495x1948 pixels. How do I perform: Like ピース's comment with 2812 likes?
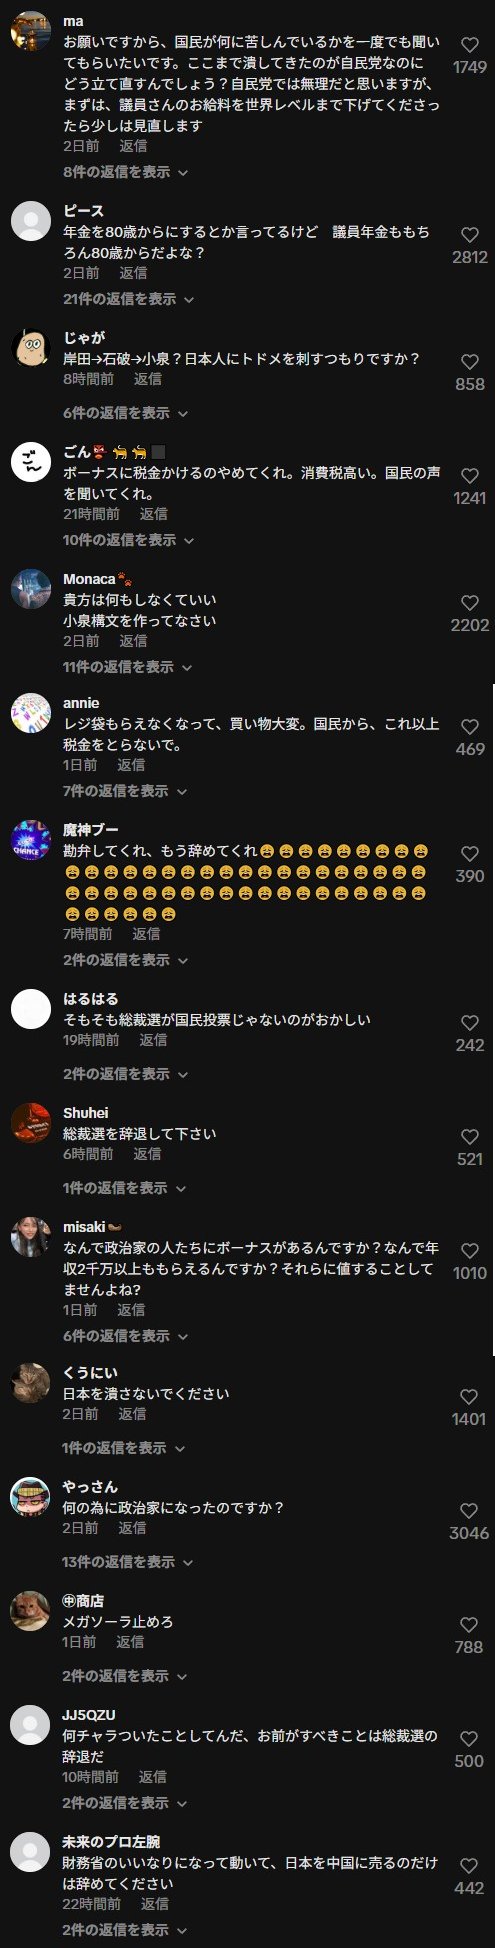tap(469, 235)
